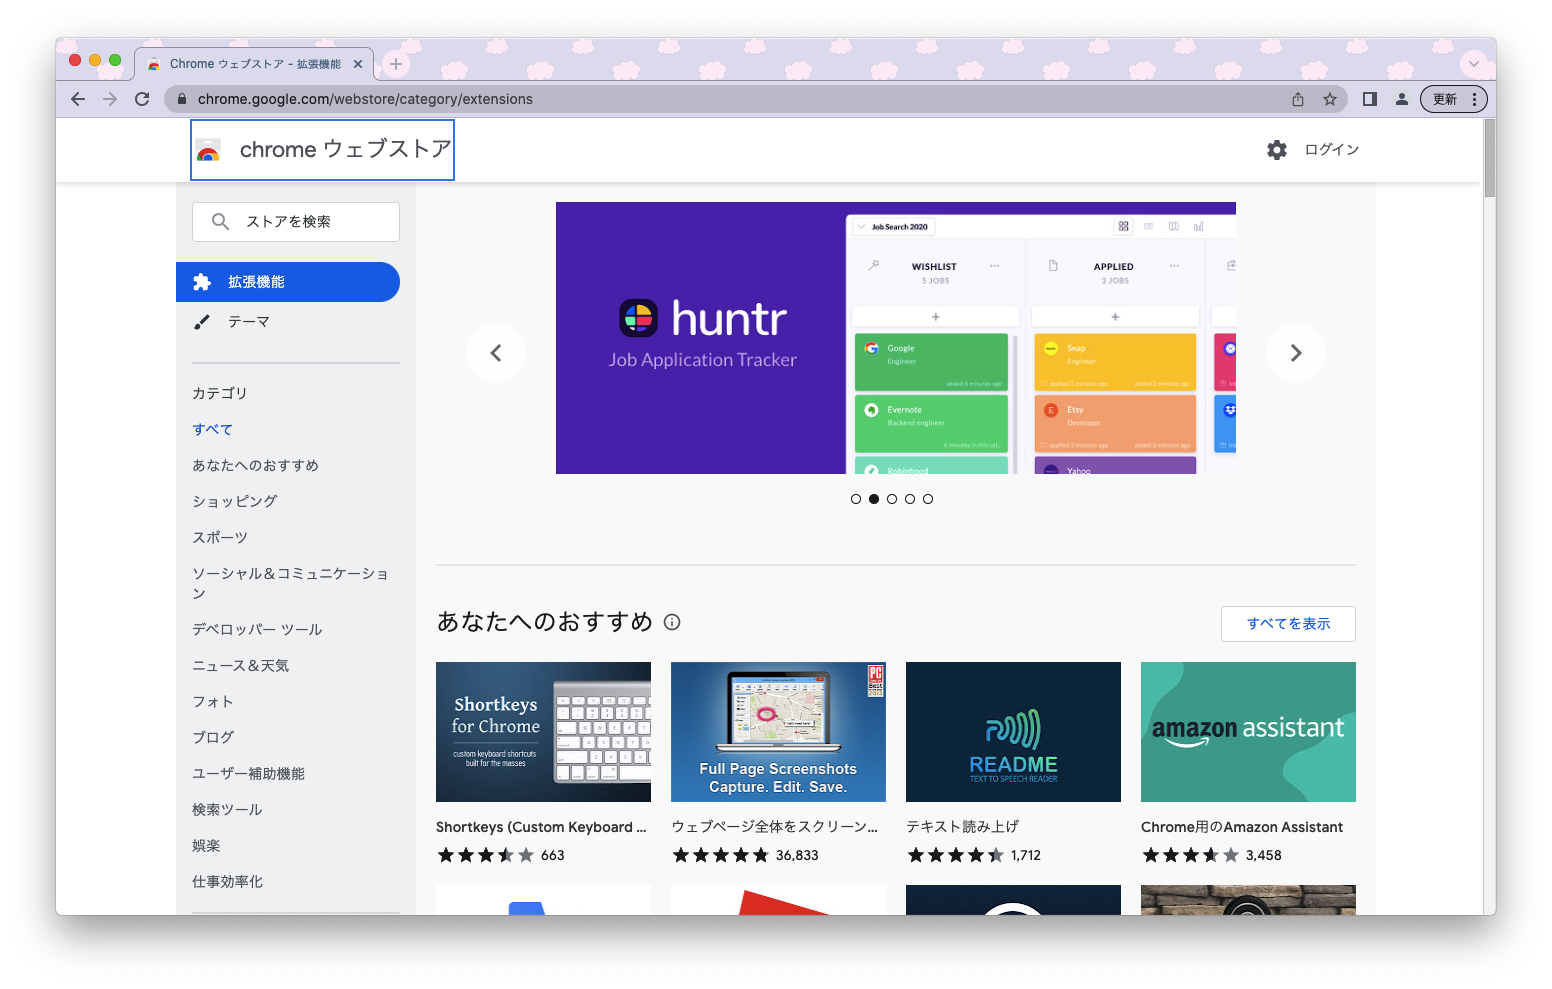
Task: Select the third carousel dot
Action: pos(892,499)
